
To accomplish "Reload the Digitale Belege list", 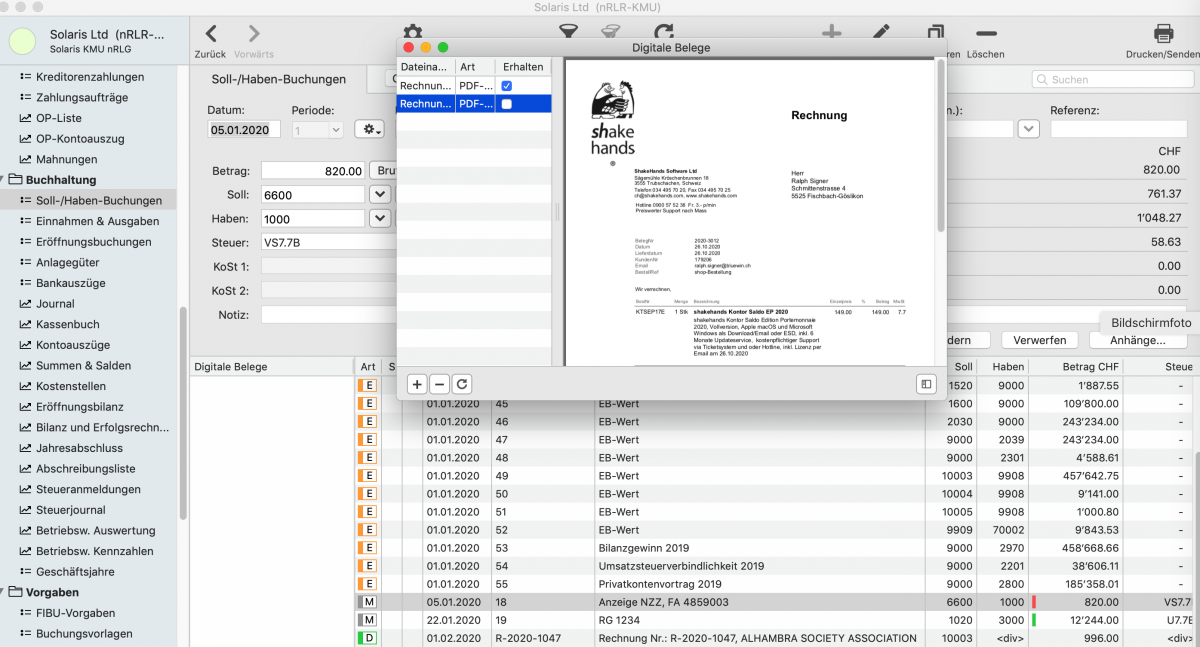I will (x=462, y=384).
